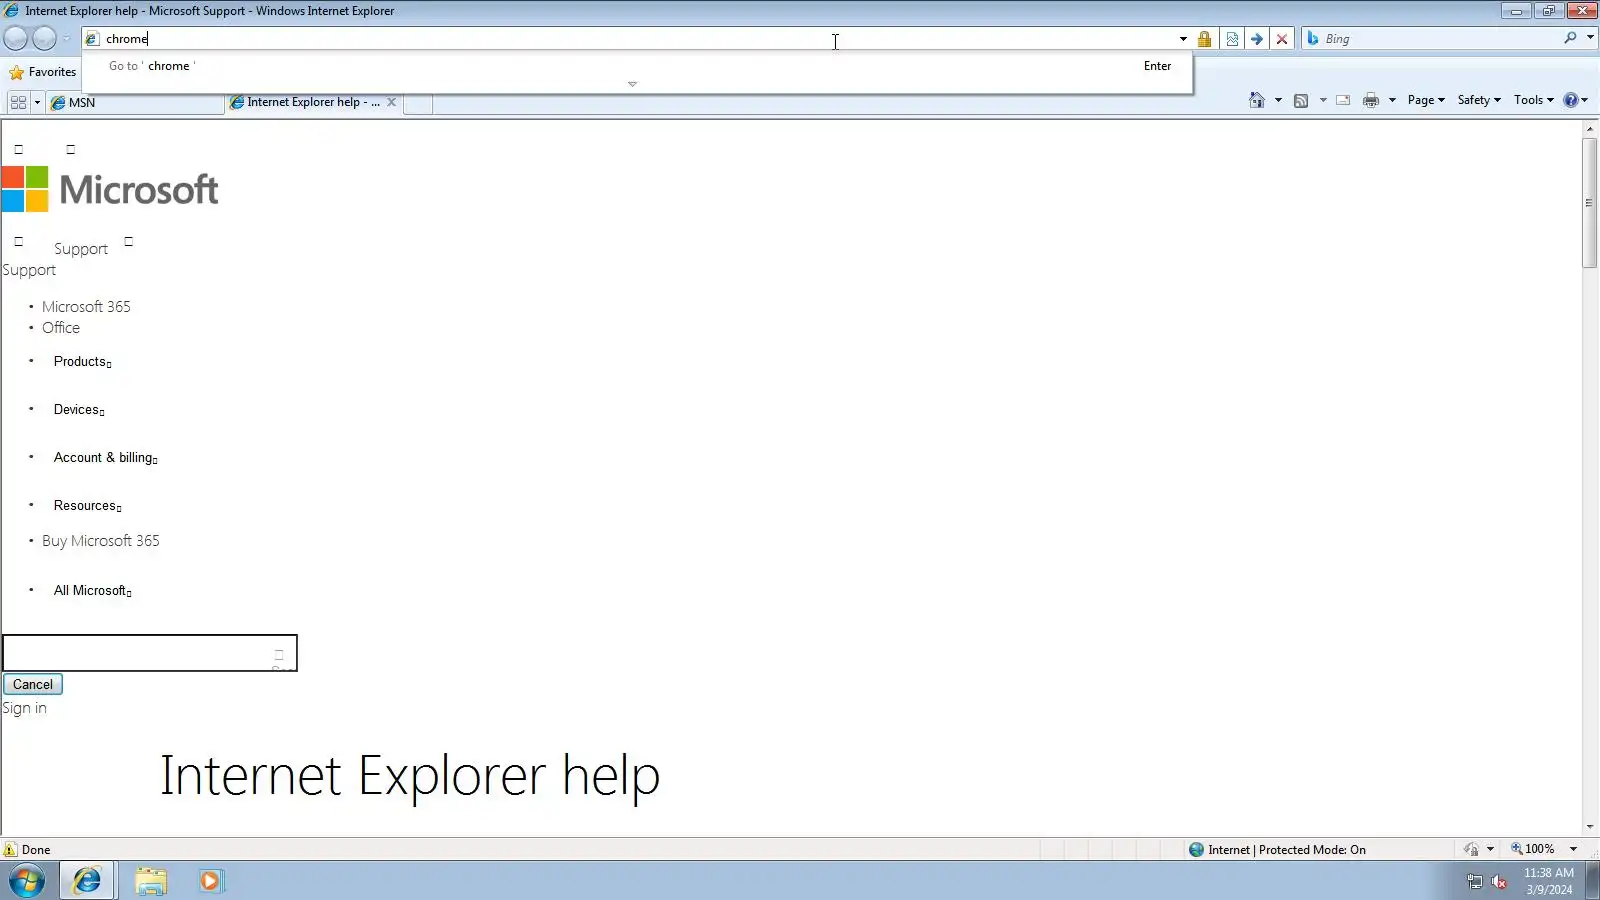Viewport: 1600px width, 900px height.
Task: Open the Bing search provider dropdown
Action: [1590, 38]
